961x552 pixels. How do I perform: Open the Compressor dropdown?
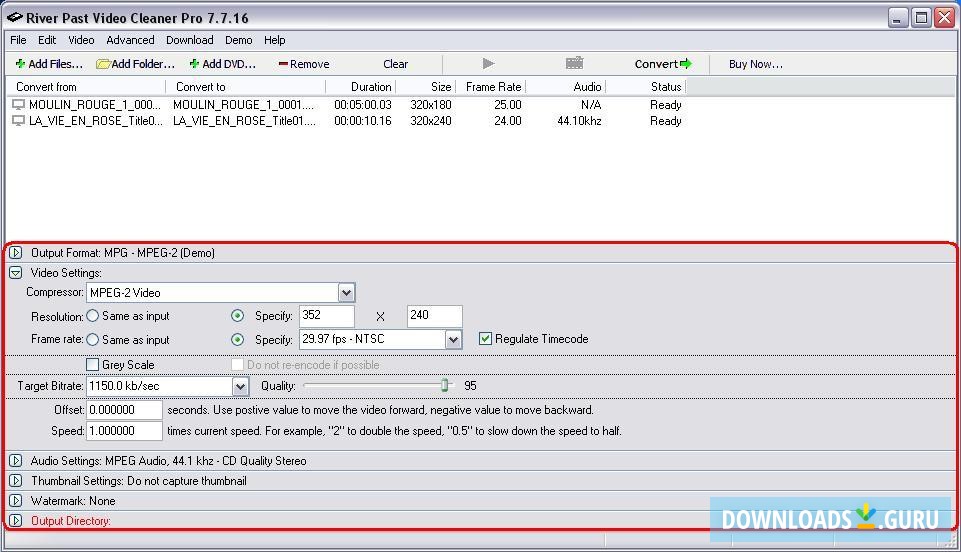tap(346, 293)
